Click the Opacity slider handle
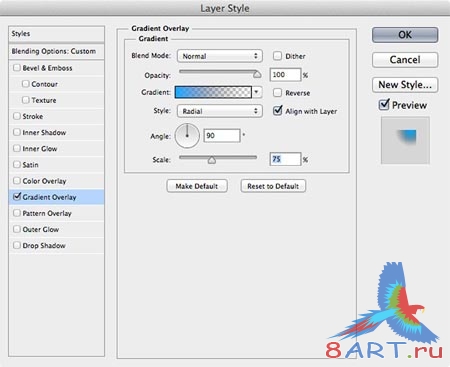The image size is (450, 367). tap(257, 74)
